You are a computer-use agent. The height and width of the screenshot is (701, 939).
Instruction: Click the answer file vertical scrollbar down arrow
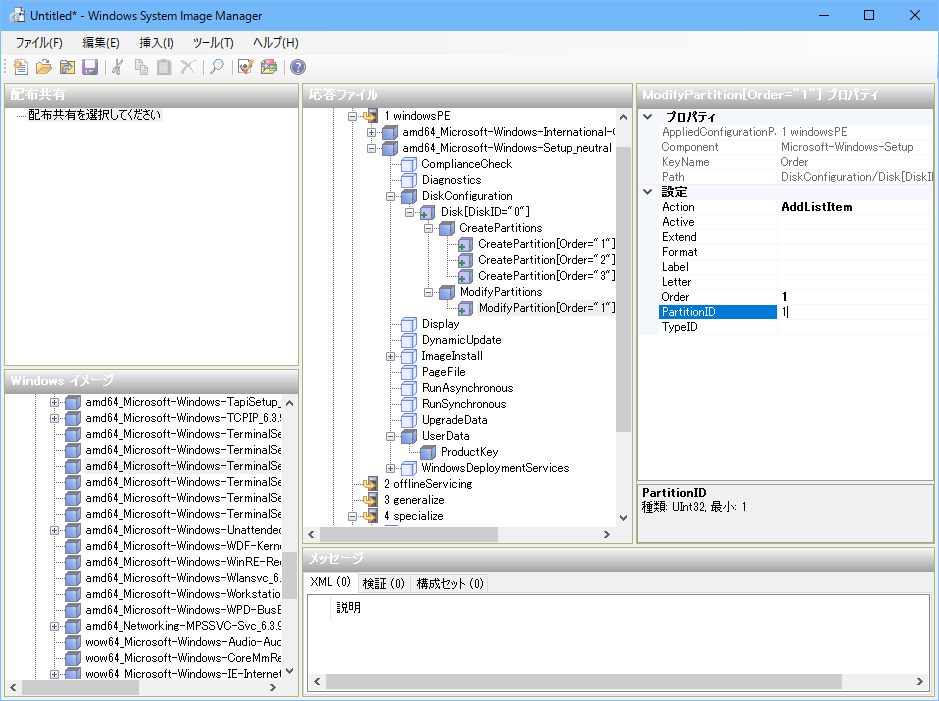[623, 518]
